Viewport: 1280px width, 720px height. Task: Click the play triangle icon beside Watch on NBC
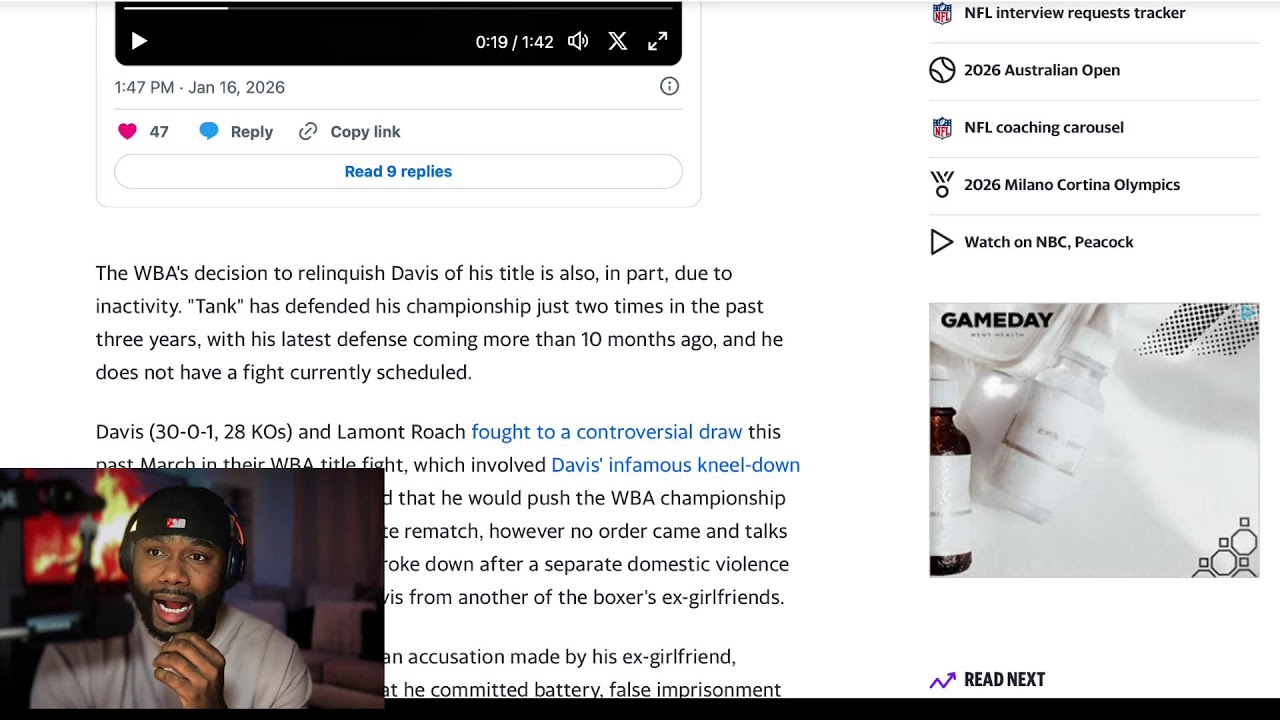coord(941,242)
